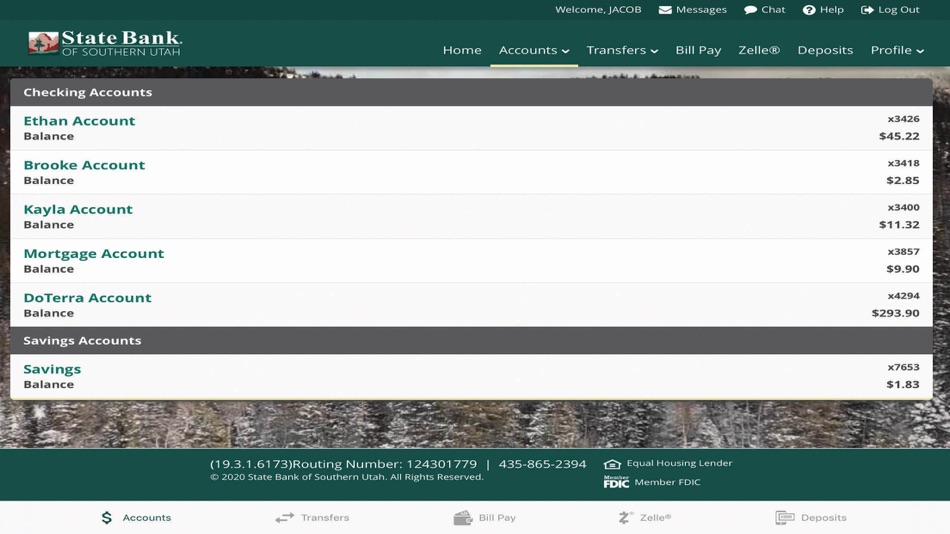Open the Kayla Account link

(78, 209)
